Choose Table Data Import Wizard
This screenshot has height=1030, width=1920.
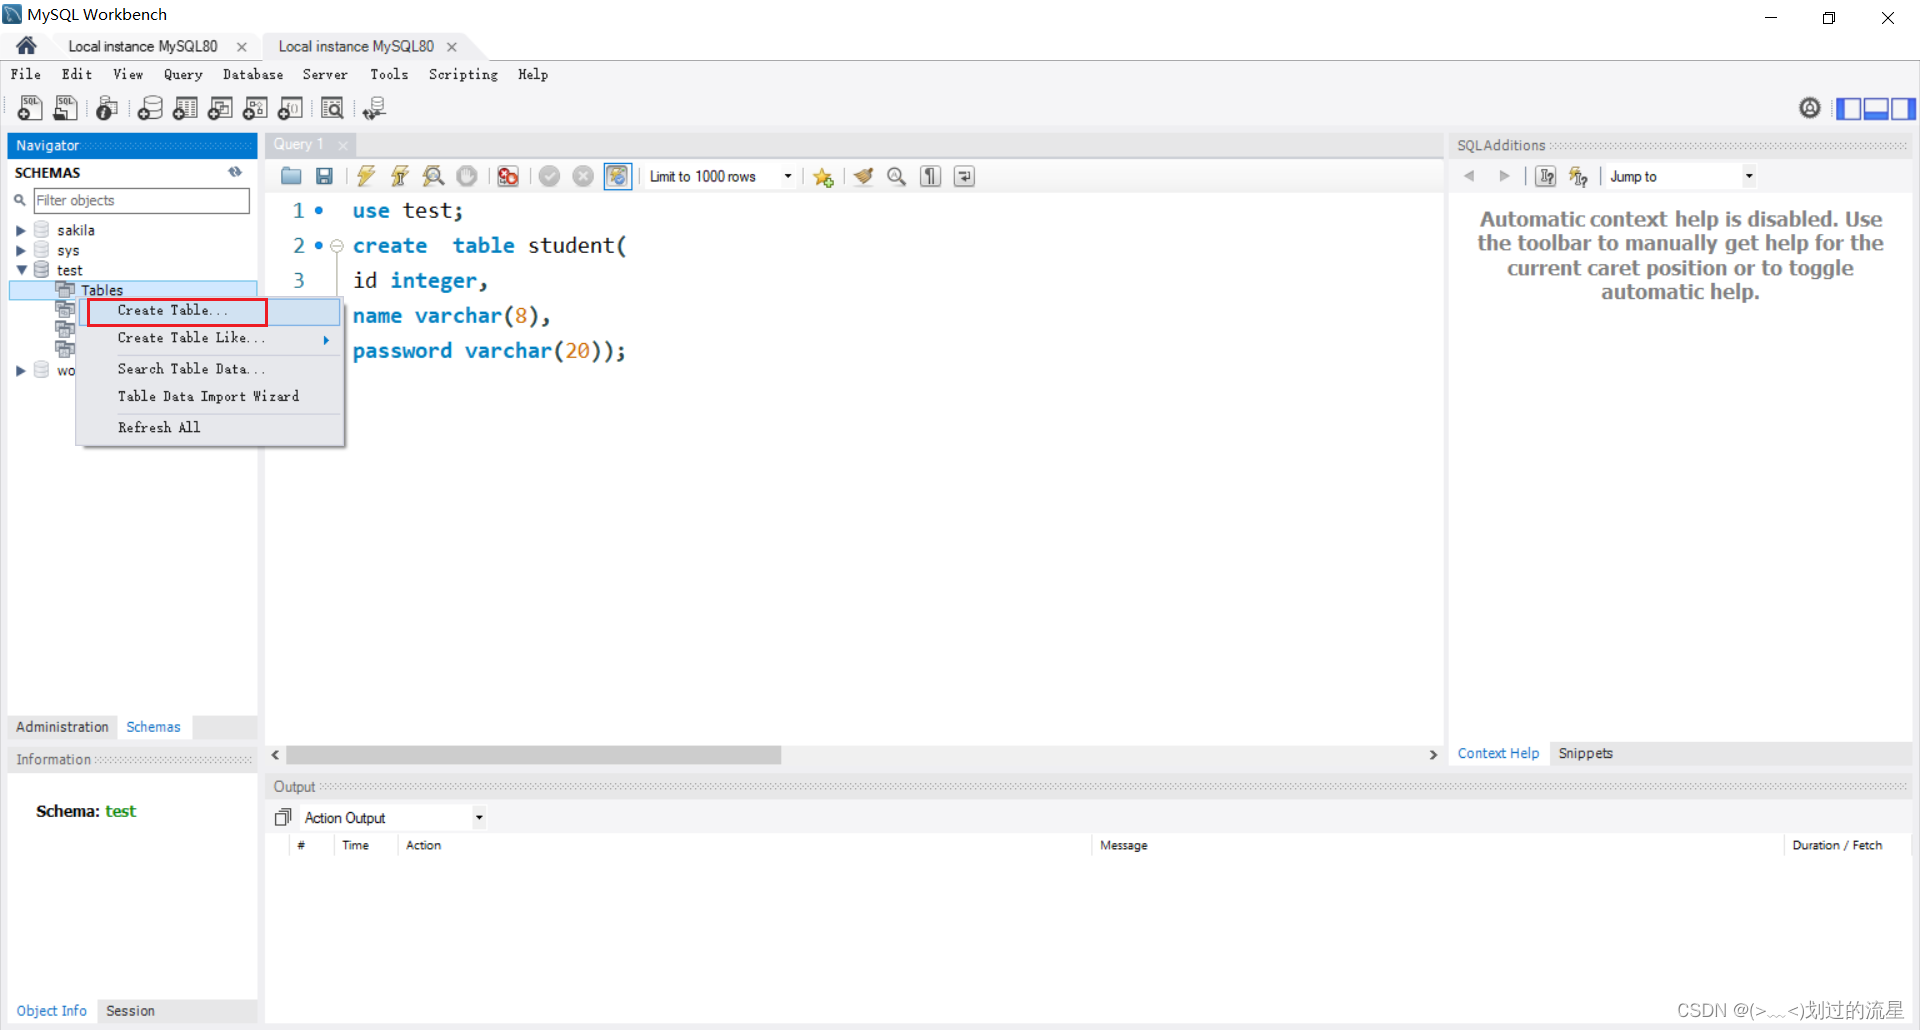(x=211, y=396)
